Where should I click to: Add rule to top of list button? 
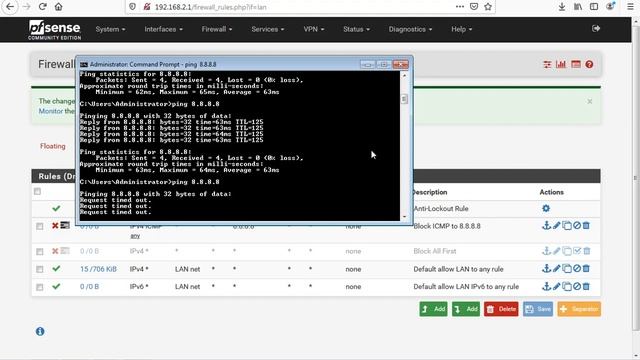point(433,309)
